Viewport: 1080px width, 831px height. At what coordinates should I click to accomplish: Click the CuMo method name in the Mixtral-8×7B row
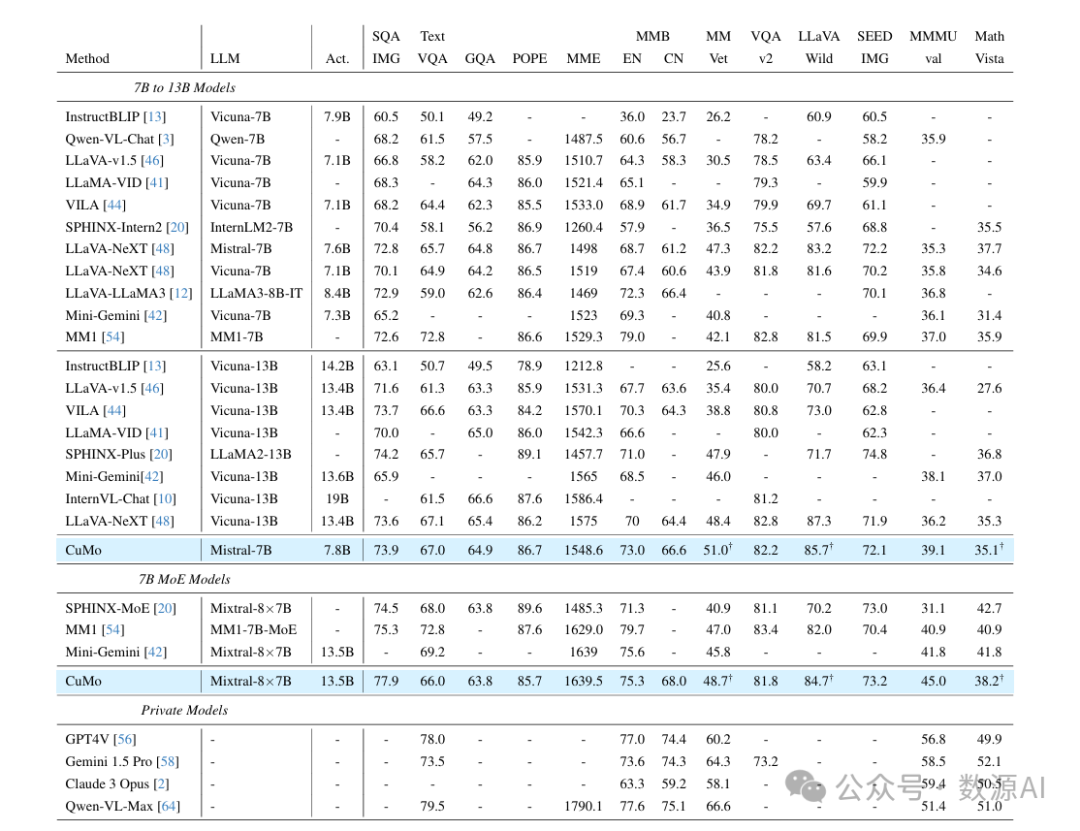click(x=83, y=681)
